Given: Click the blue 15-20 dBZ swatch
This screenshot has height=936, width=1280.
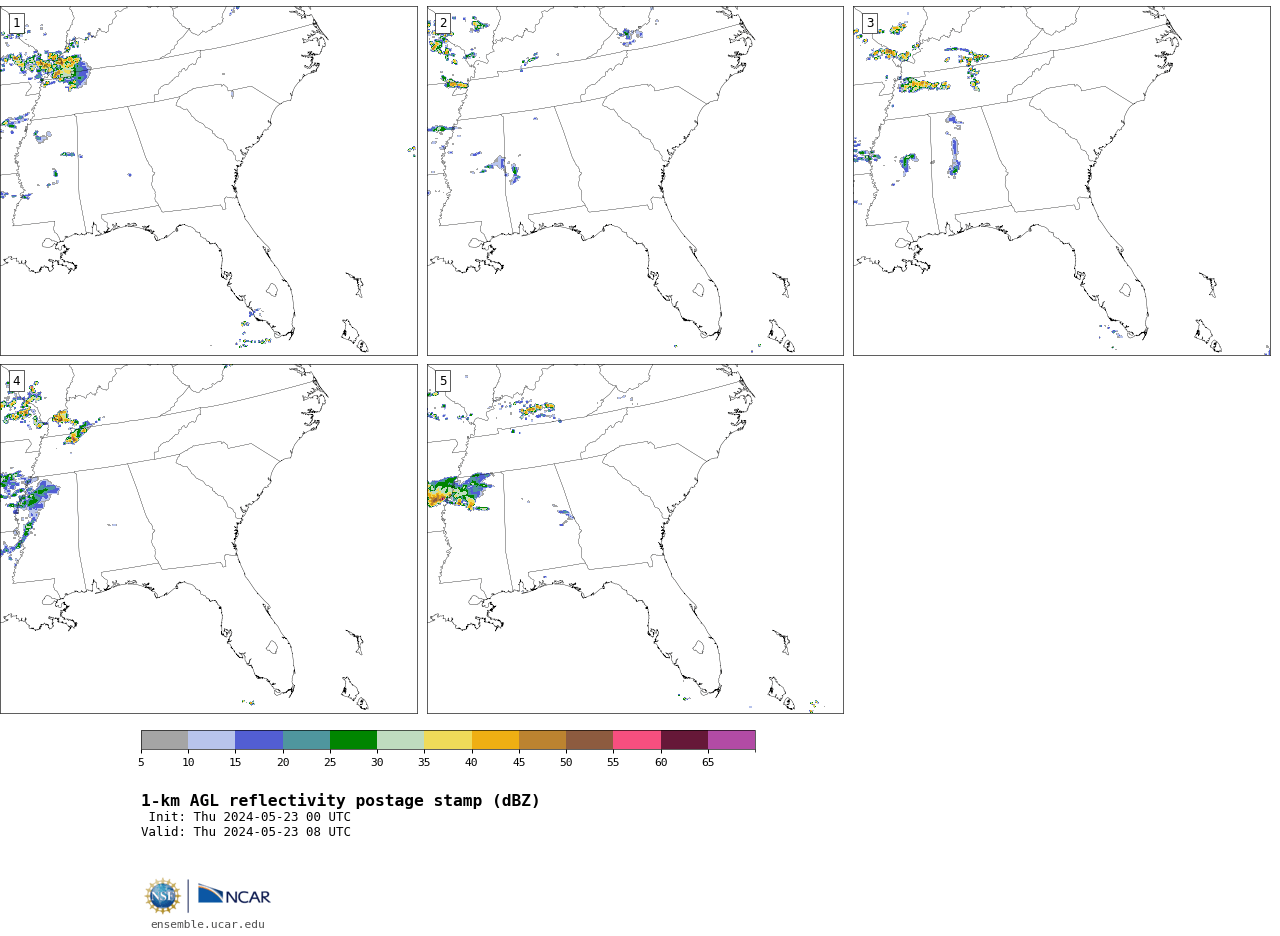Looking at the screenshot, I should 259,740.
